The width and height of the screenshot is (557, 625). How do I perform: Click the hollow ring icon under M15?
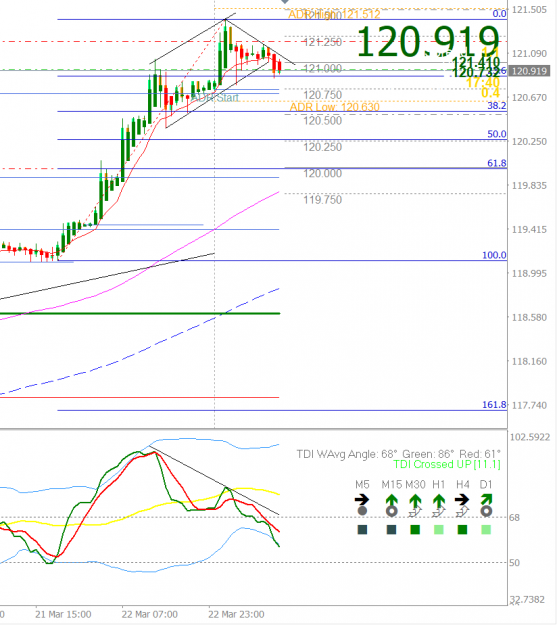[x=392, y=511]
